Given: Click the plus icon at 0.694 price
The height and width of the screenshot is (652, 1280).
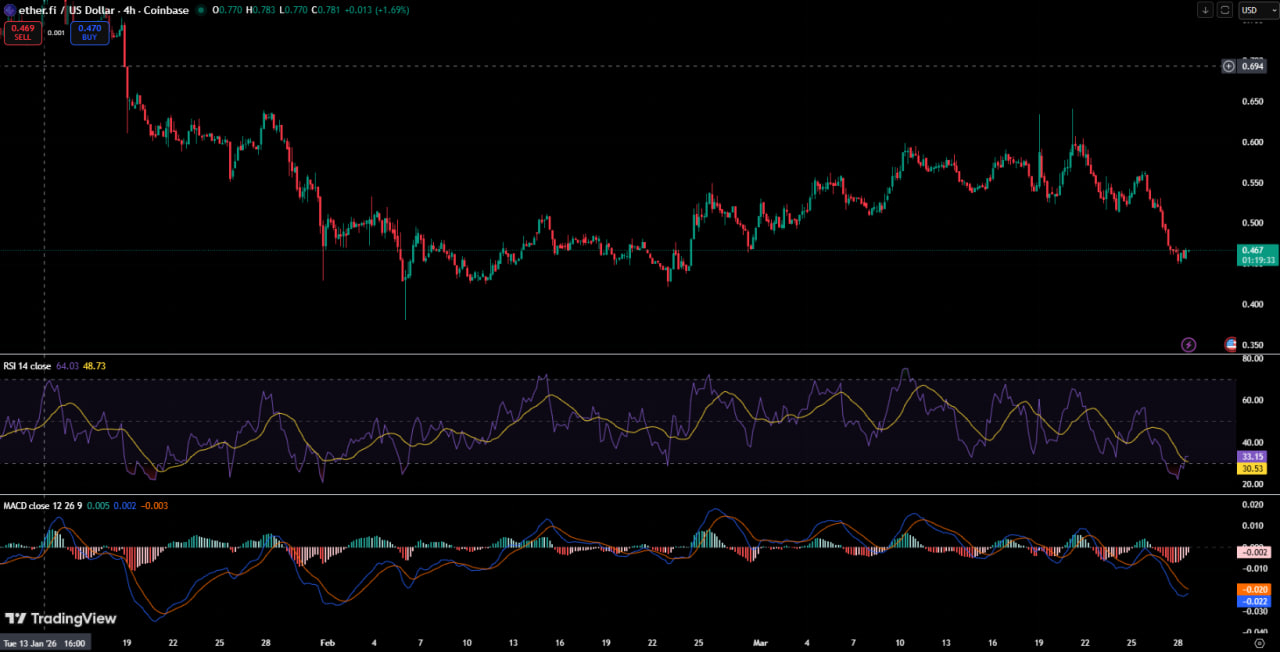Looking at the screenshot, I should click(1228, 66).
